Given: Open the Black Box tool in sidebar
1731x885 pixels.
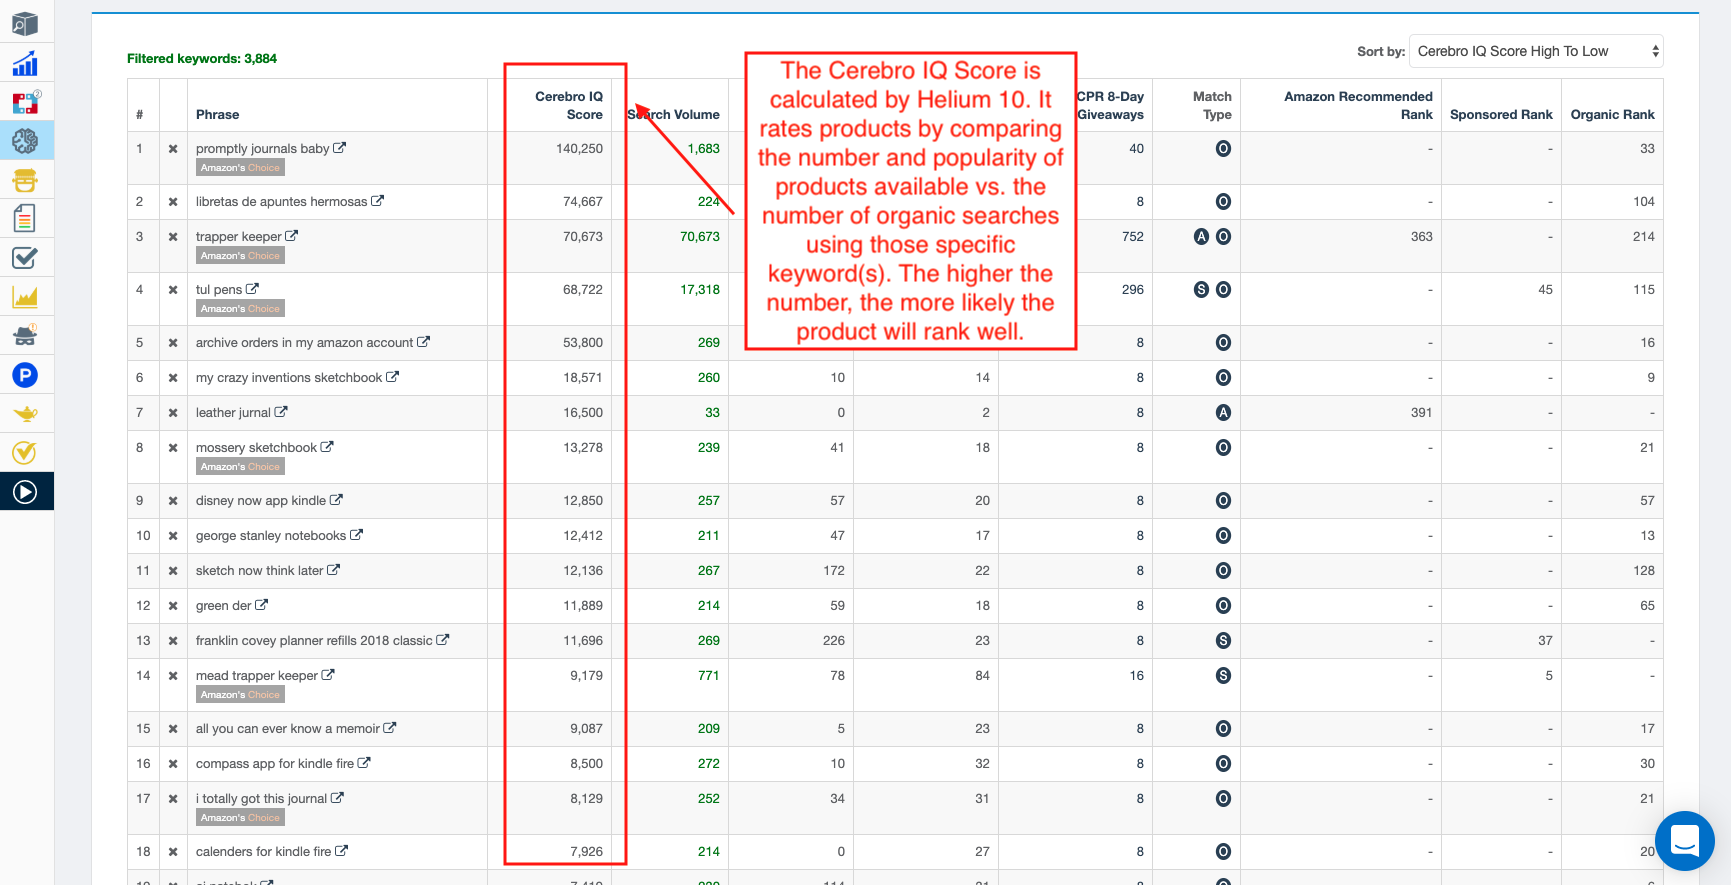Looking at the screenshot, I should tap(25, 24).
